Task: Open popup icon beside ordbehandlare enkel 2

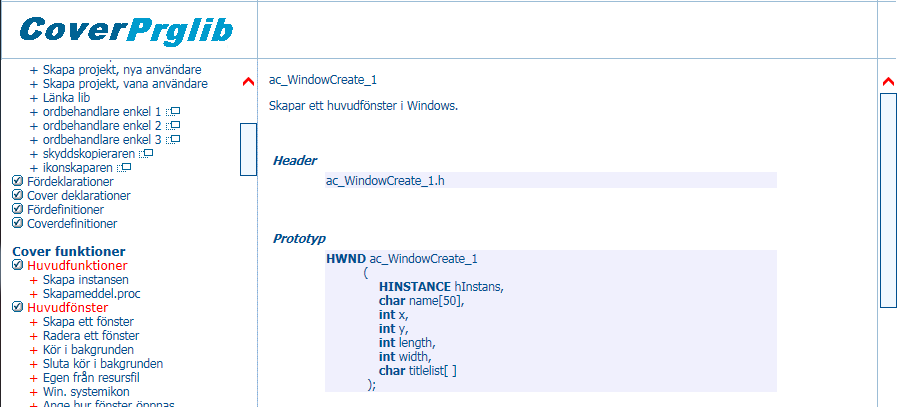Action: pos(174,125)
